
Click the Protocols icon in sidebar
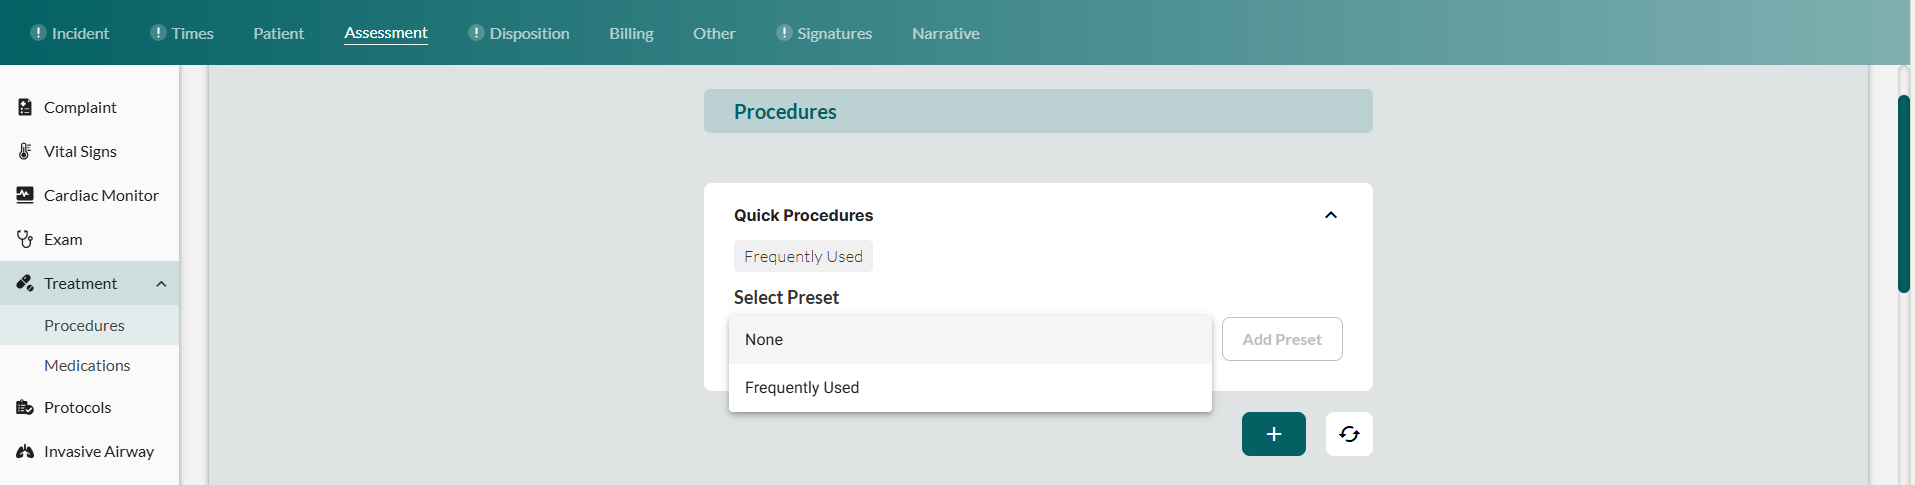tap(25, 407)
